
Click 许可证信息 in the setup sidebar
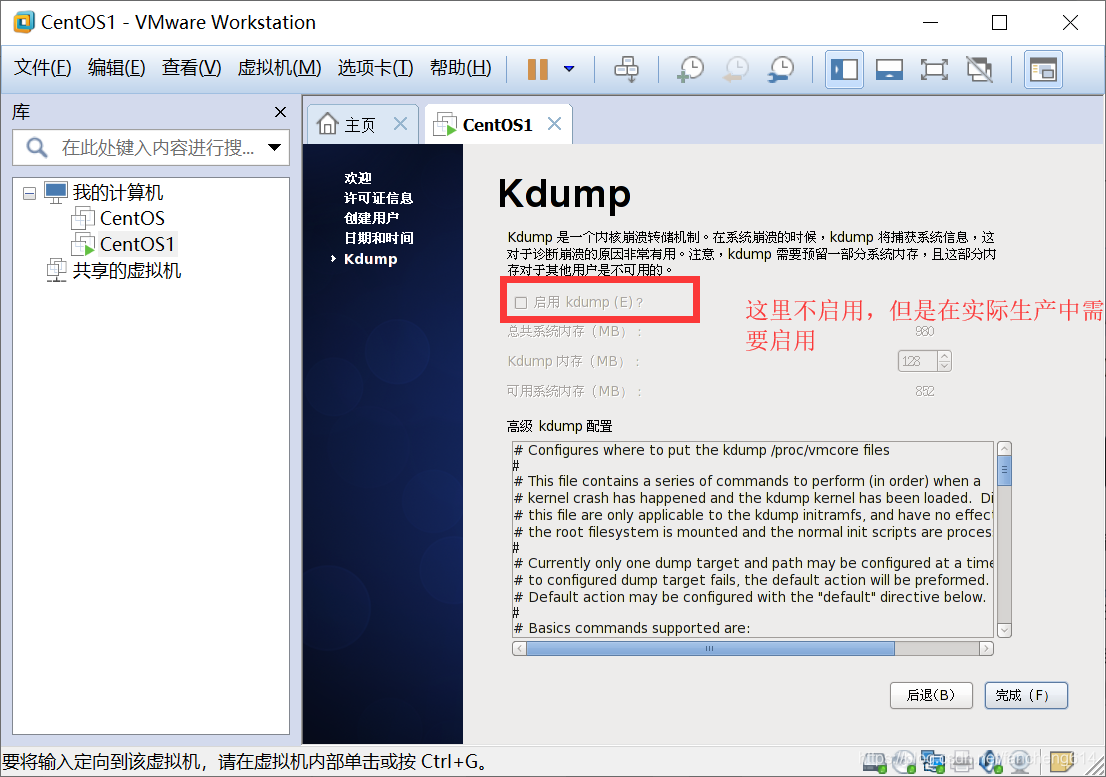378,198
